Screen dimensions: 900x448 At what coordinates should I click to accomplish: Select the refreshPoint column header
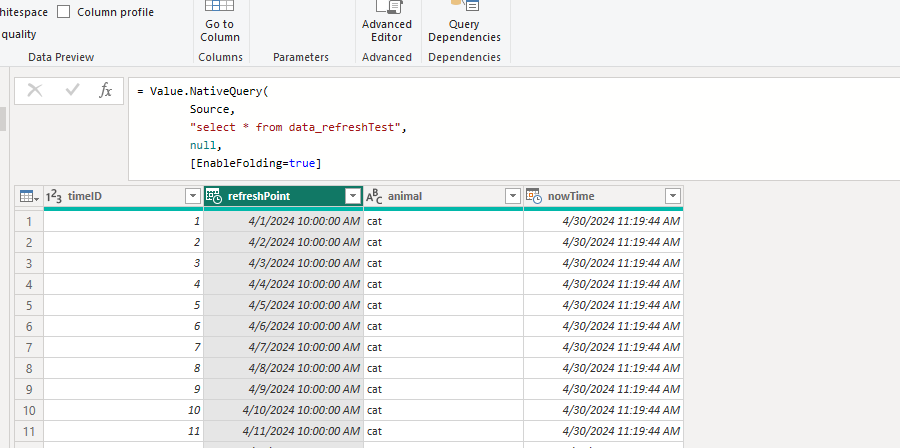[x=284, y=197]
